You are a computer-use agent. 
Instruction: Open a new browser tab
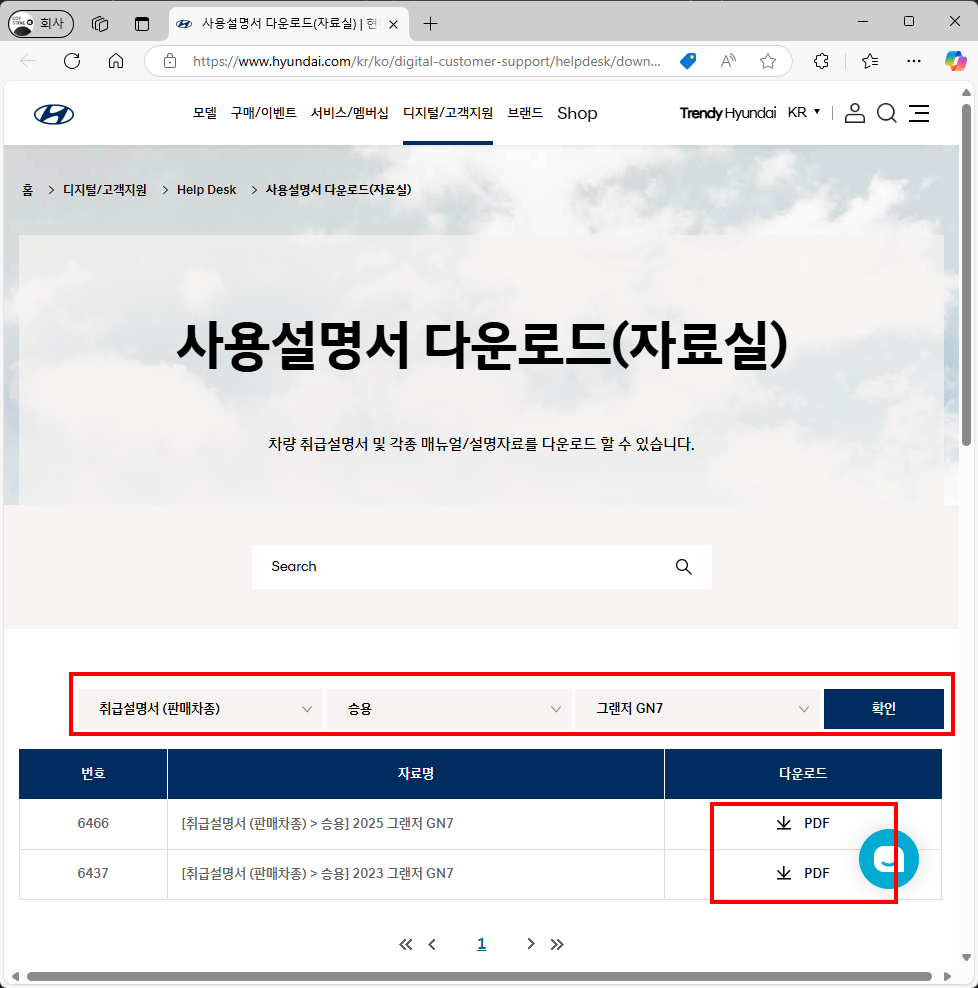click(x=430, y=24)
